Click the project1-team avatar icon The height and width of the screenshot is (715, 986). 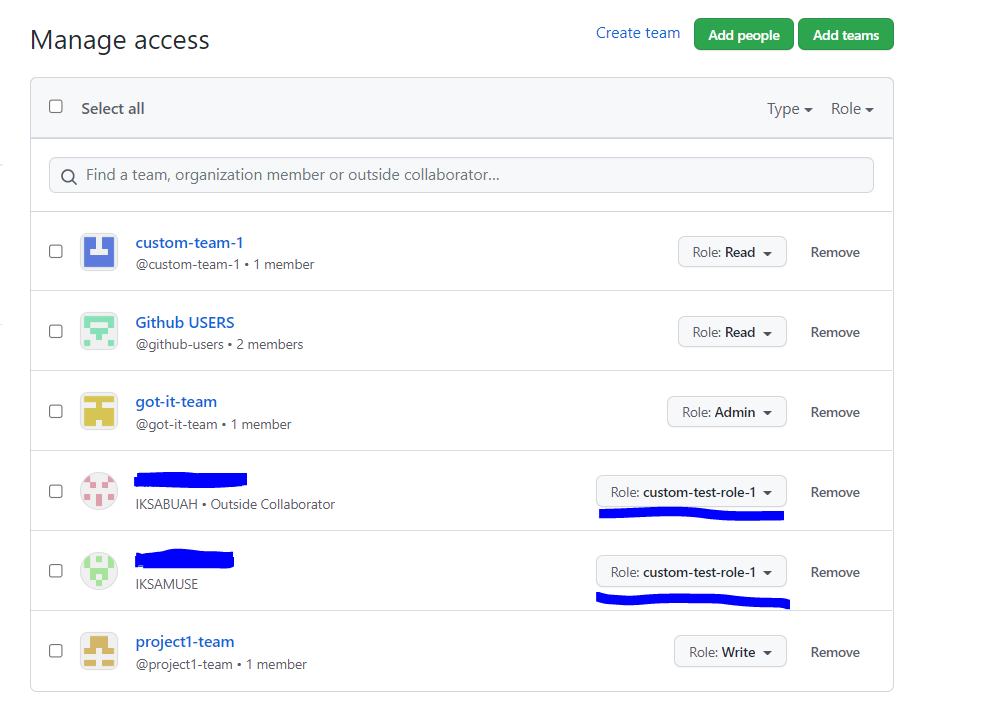click(x=99, y=650)
